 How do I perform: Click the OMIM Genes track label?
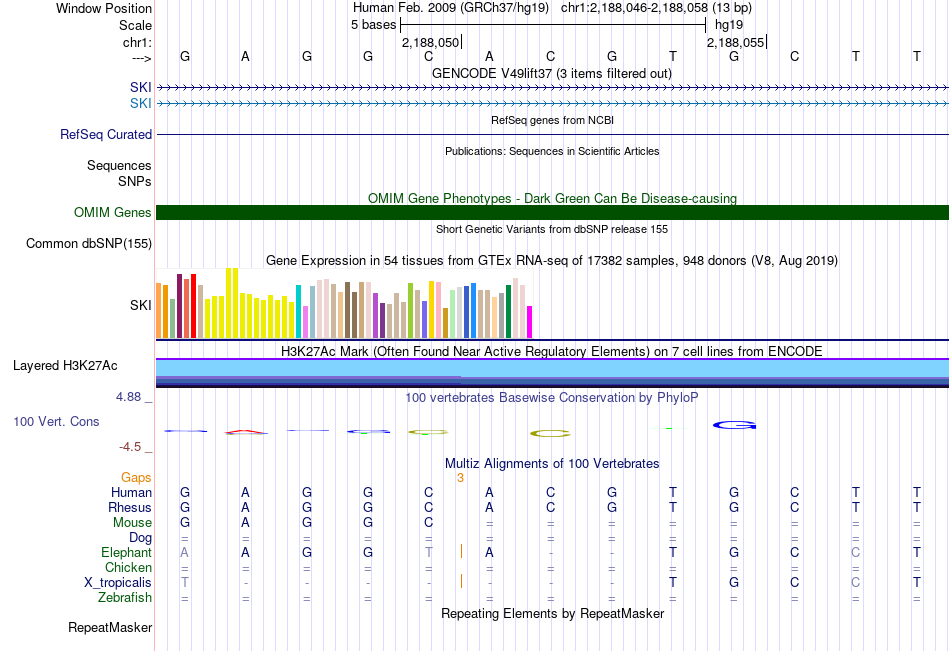(x=113, y=212)
